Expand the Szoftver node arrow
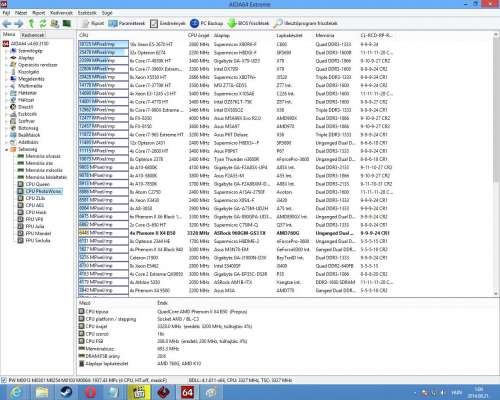The width and height of the screenshot is (500, 400). 6,121
